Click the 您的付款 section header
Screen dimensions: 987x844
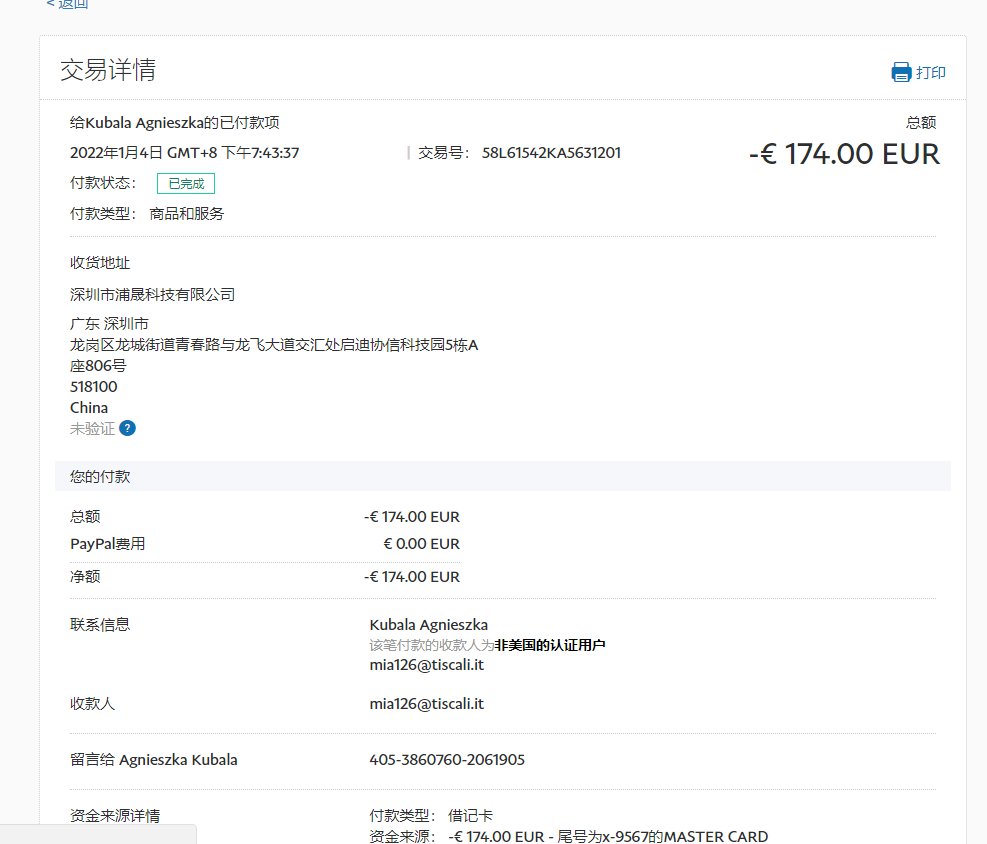100,477
